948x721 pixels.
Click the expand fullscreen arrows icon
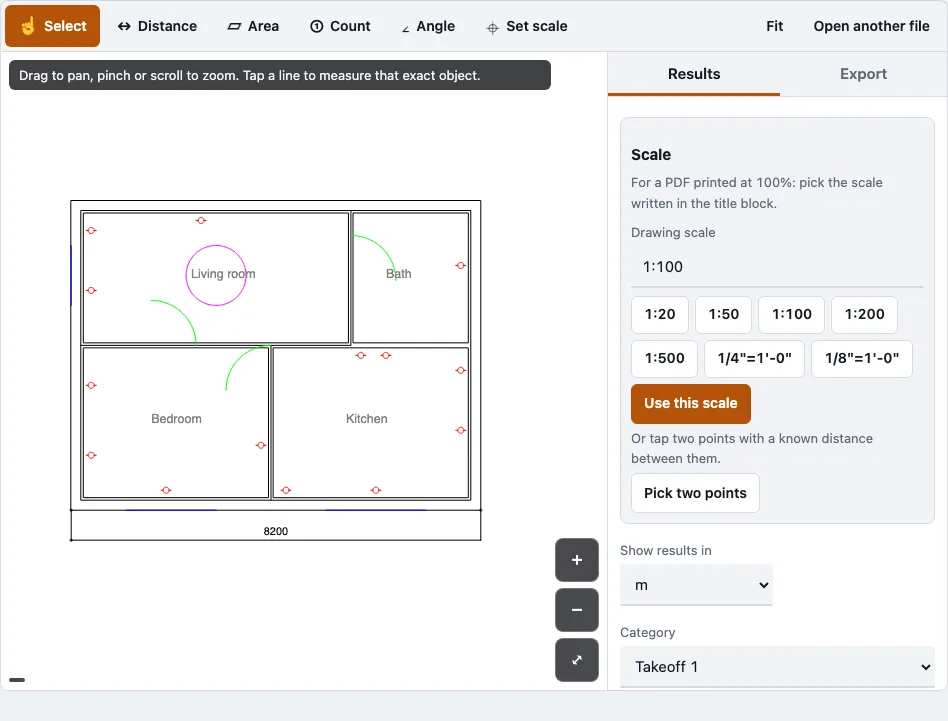577,660
